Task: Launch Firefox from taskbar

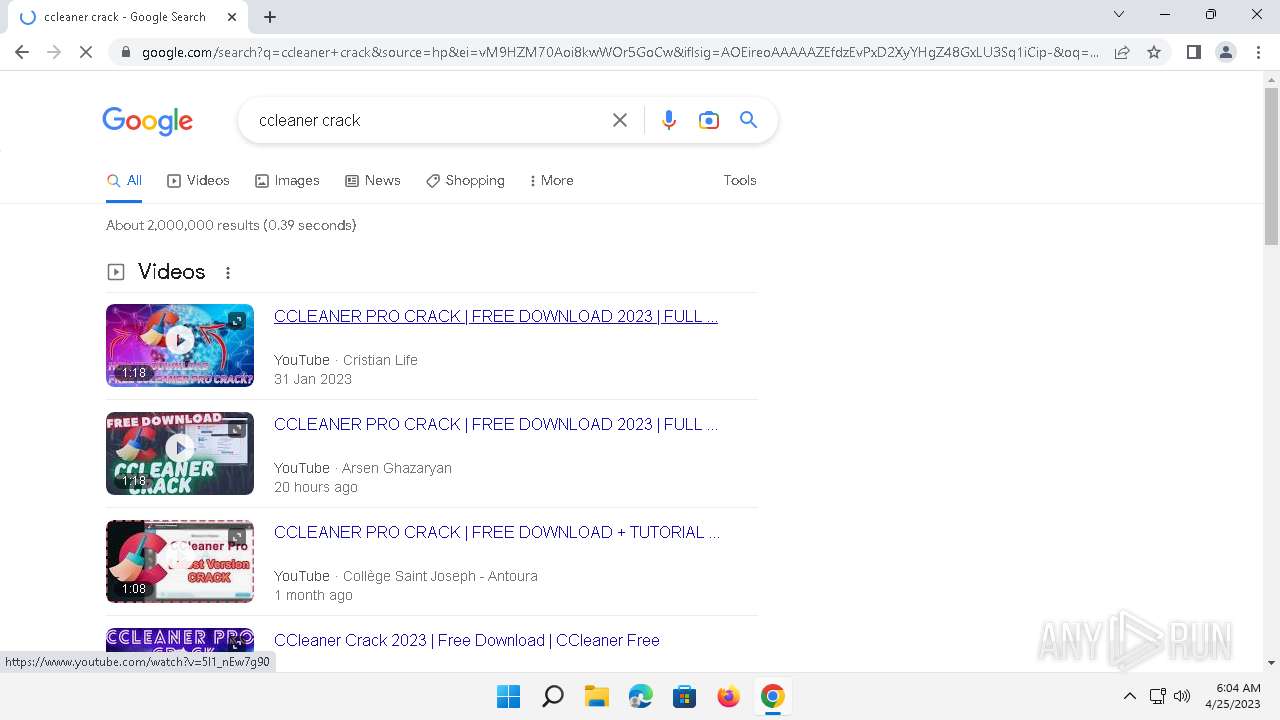Action: coord(728,696)
